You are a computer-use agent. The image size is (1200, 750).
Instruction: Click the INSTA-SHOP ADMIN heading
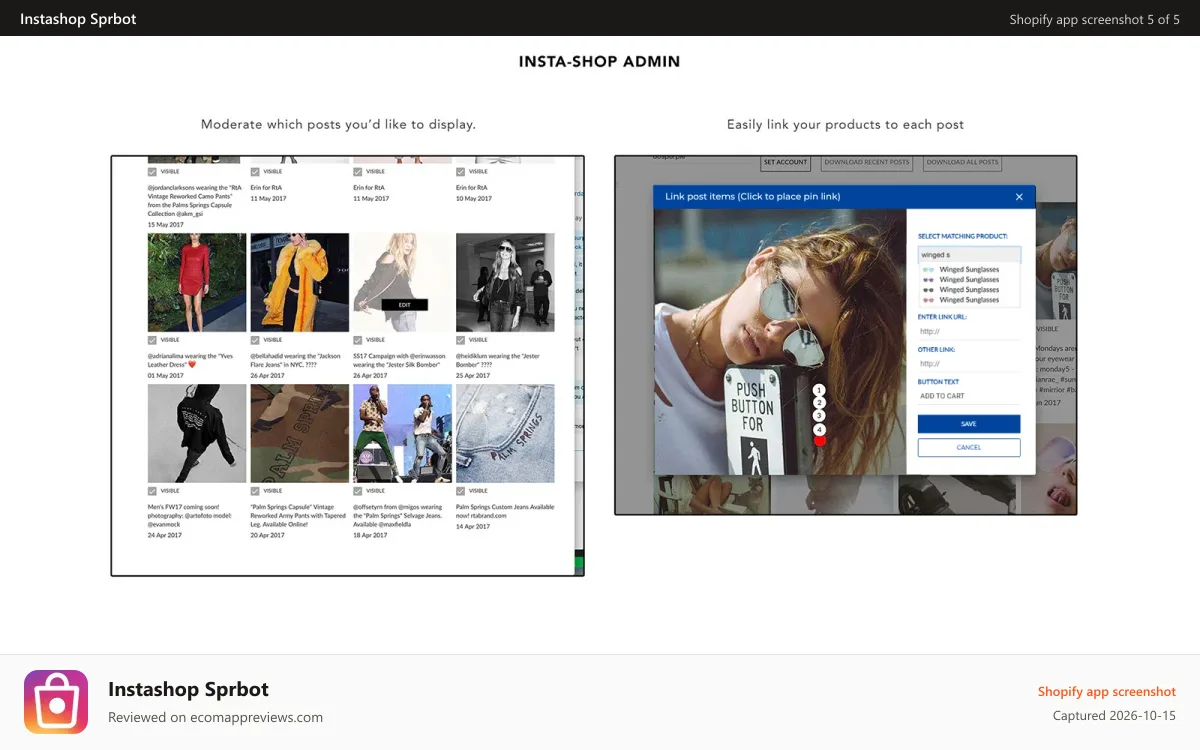(599, 61)
